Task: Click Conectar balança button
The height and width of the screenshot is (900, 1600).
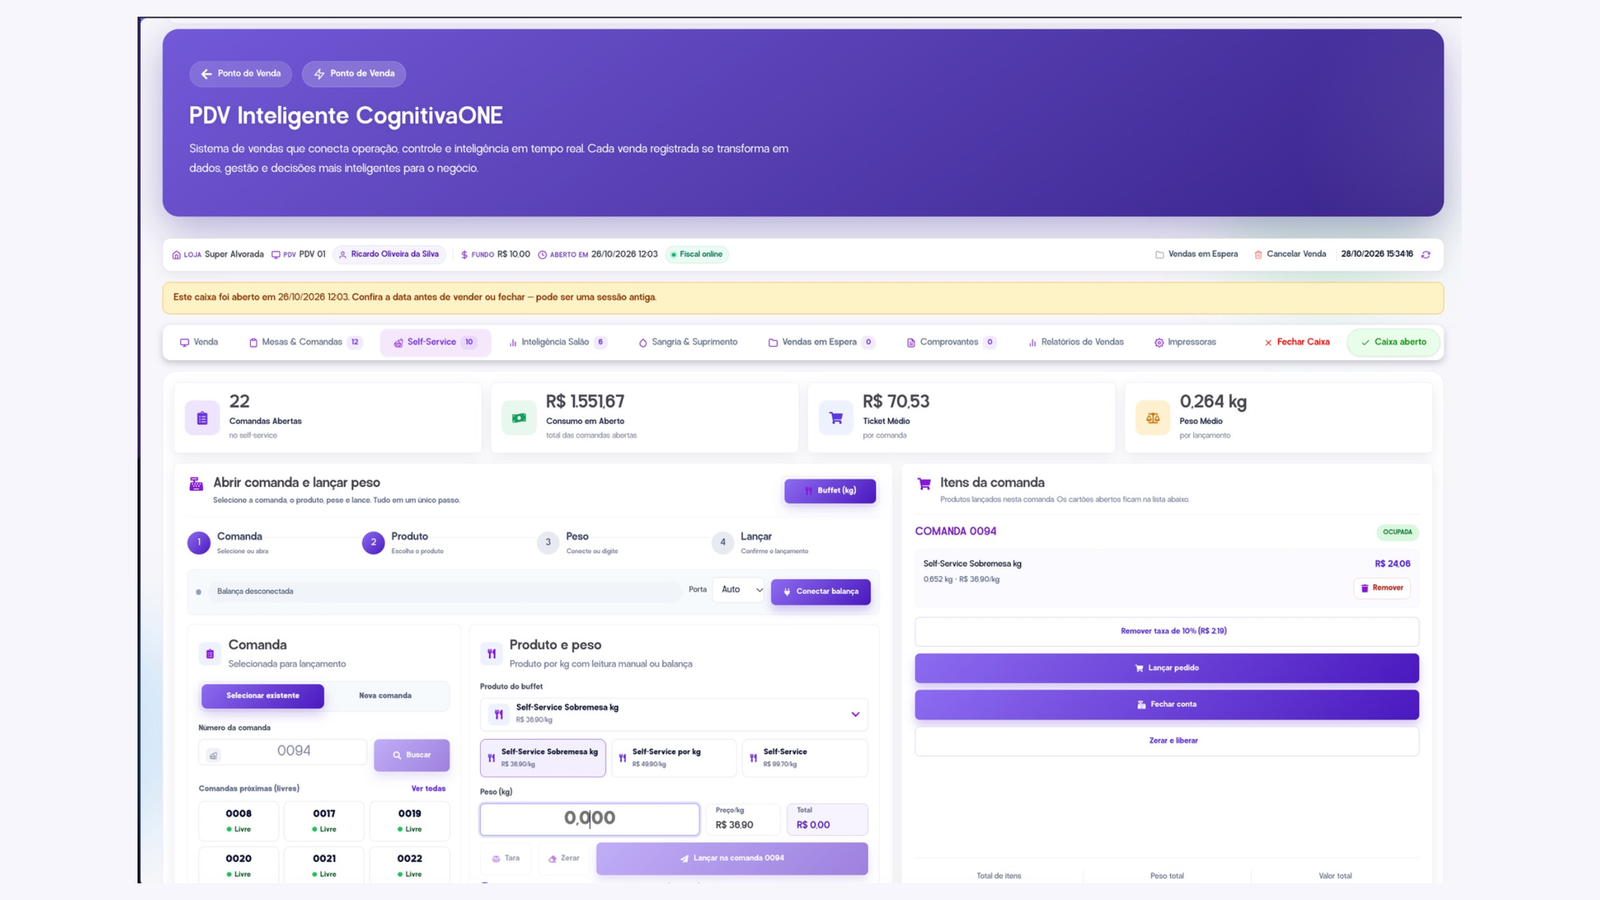Action: 821,592
